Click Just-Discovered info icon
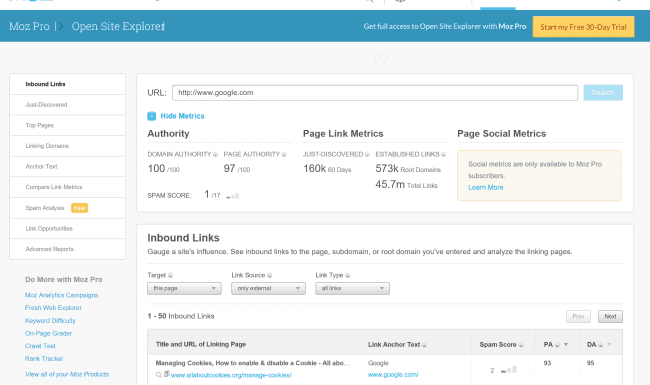650x385 pixels. click(367, 155)
